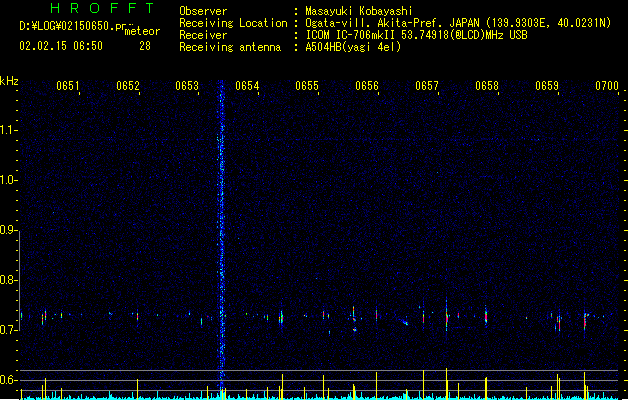
Task: Click the 0.8 kHz frequency label
Action: pyautogui.click(x=8, y=280)
